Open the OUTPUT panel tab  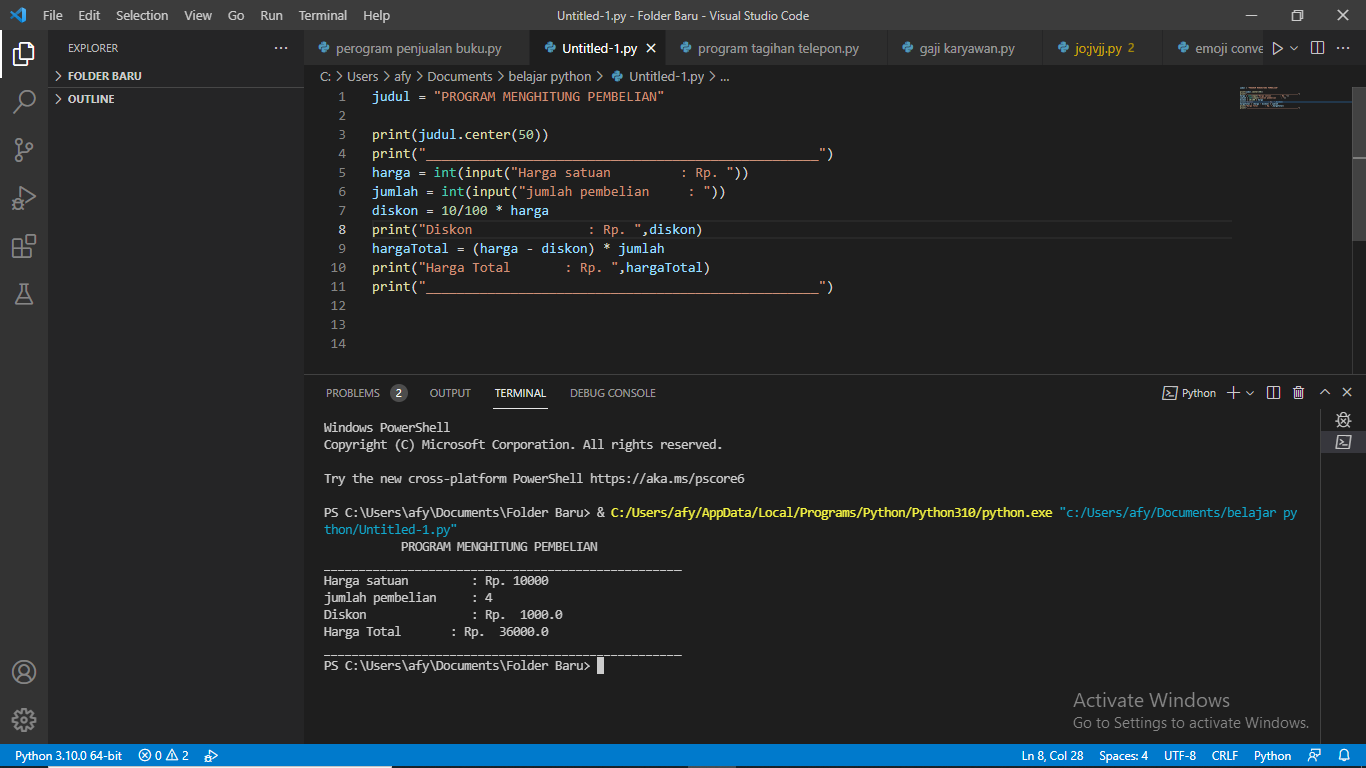point(450,393)
